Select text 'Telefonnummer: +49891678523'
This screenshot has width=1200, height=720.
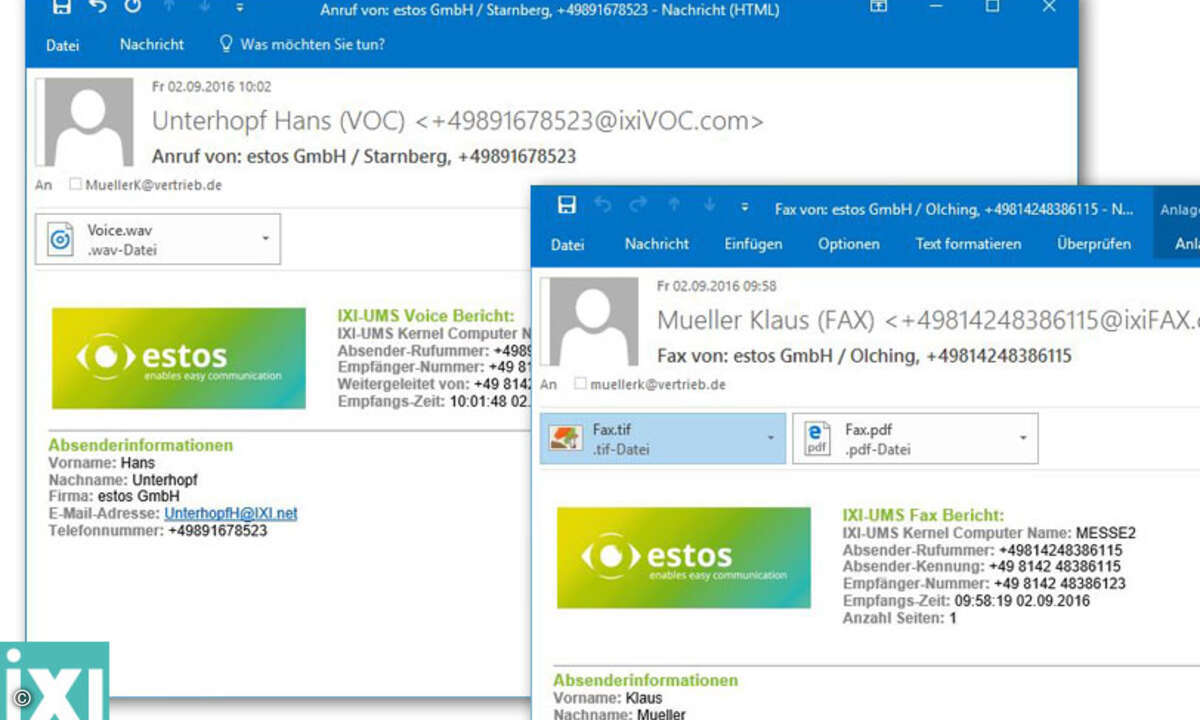pyautogui.click(x=158, y=531)
